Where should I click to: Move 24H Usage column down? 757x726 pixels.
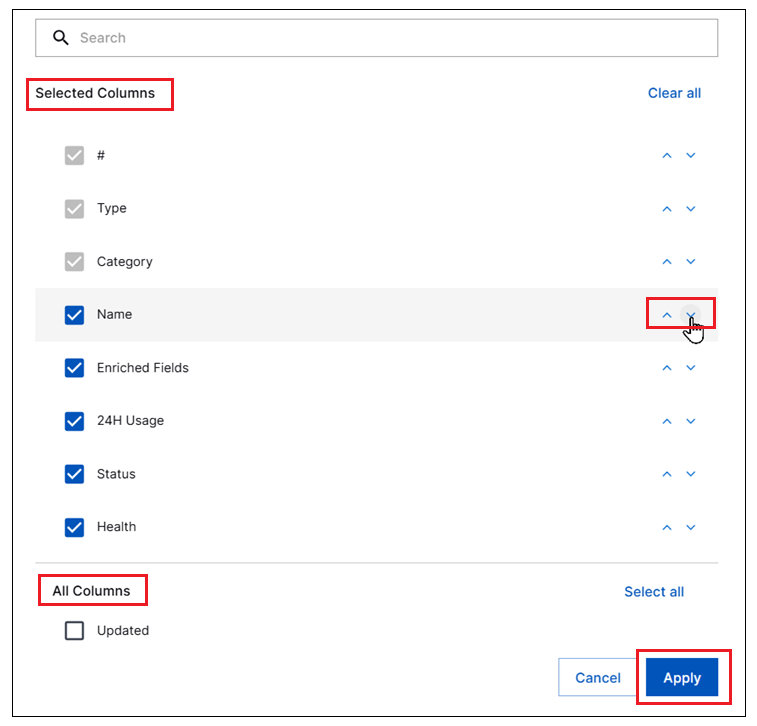(691, 421)
